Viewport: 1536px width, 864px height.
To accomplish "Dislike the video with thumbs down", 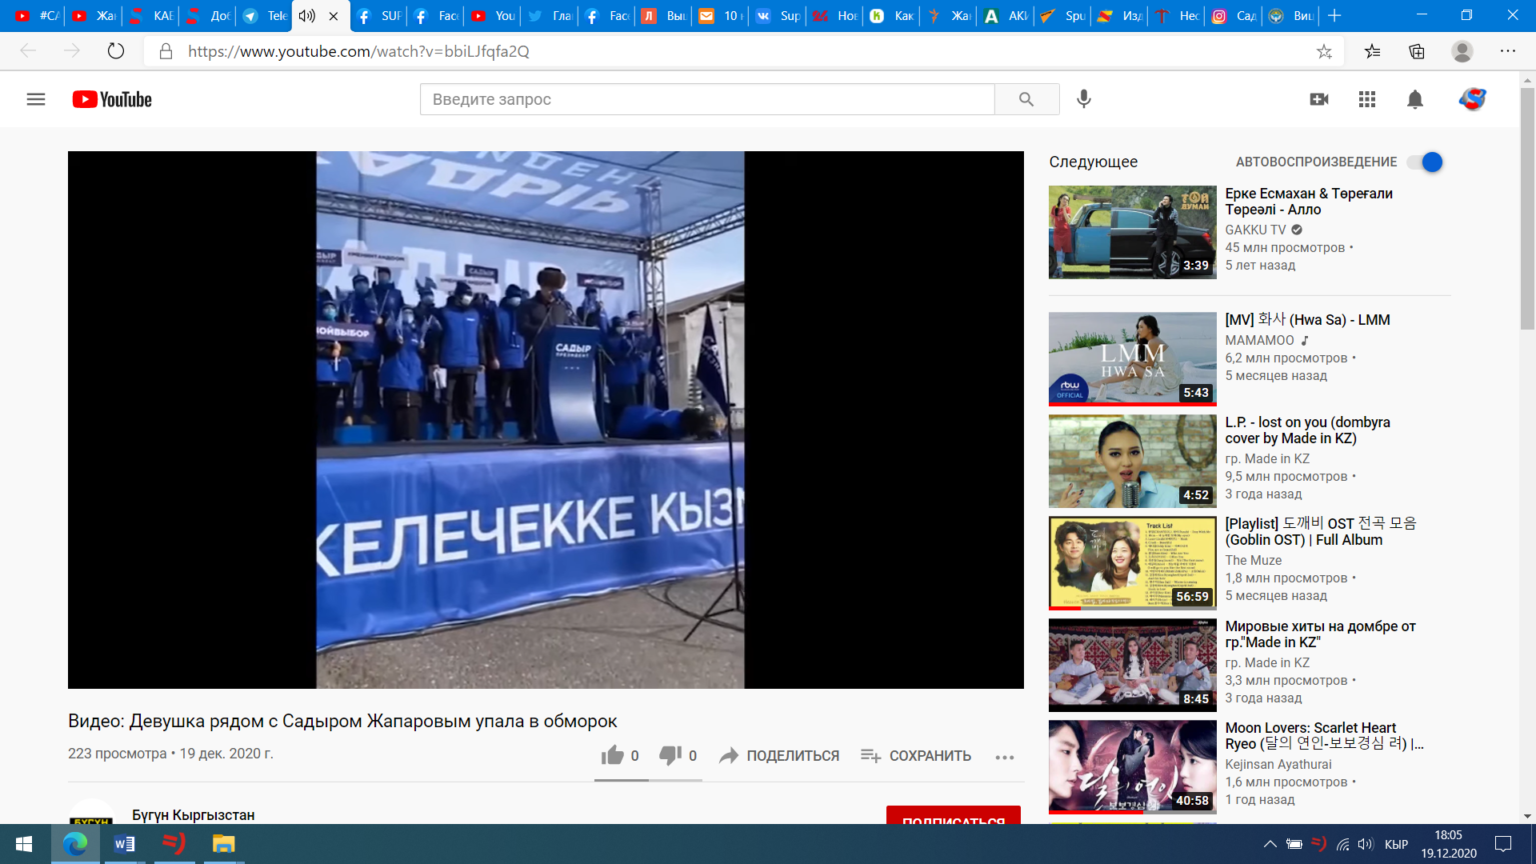I will 670,756.
